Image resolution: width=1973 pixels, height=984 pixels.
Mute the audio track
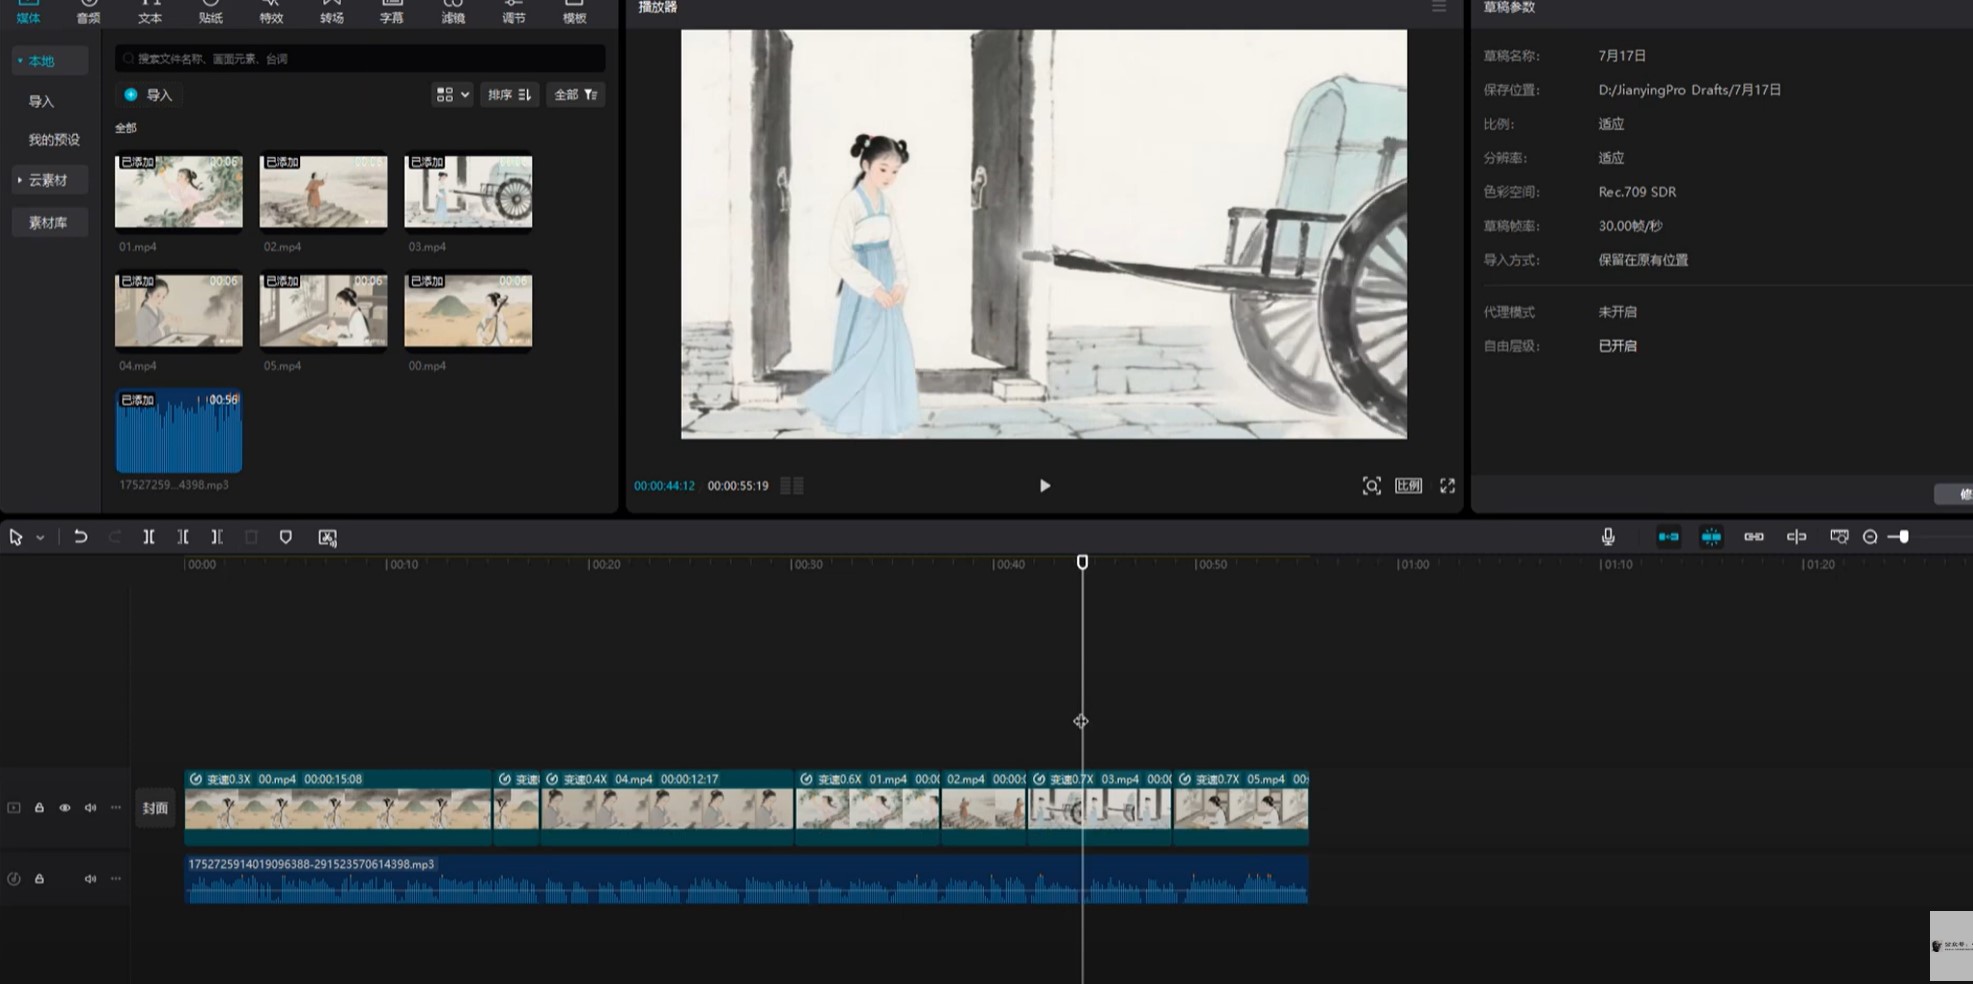90,879
